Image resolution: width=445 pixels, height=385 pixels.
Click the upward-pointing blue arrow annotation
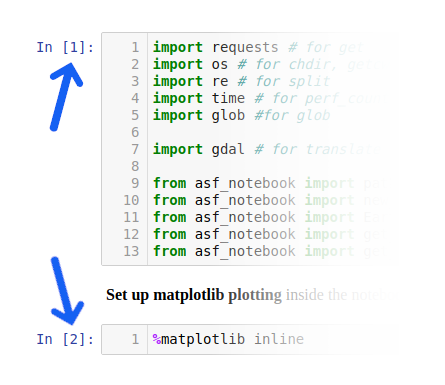click(x=66, y=97)
